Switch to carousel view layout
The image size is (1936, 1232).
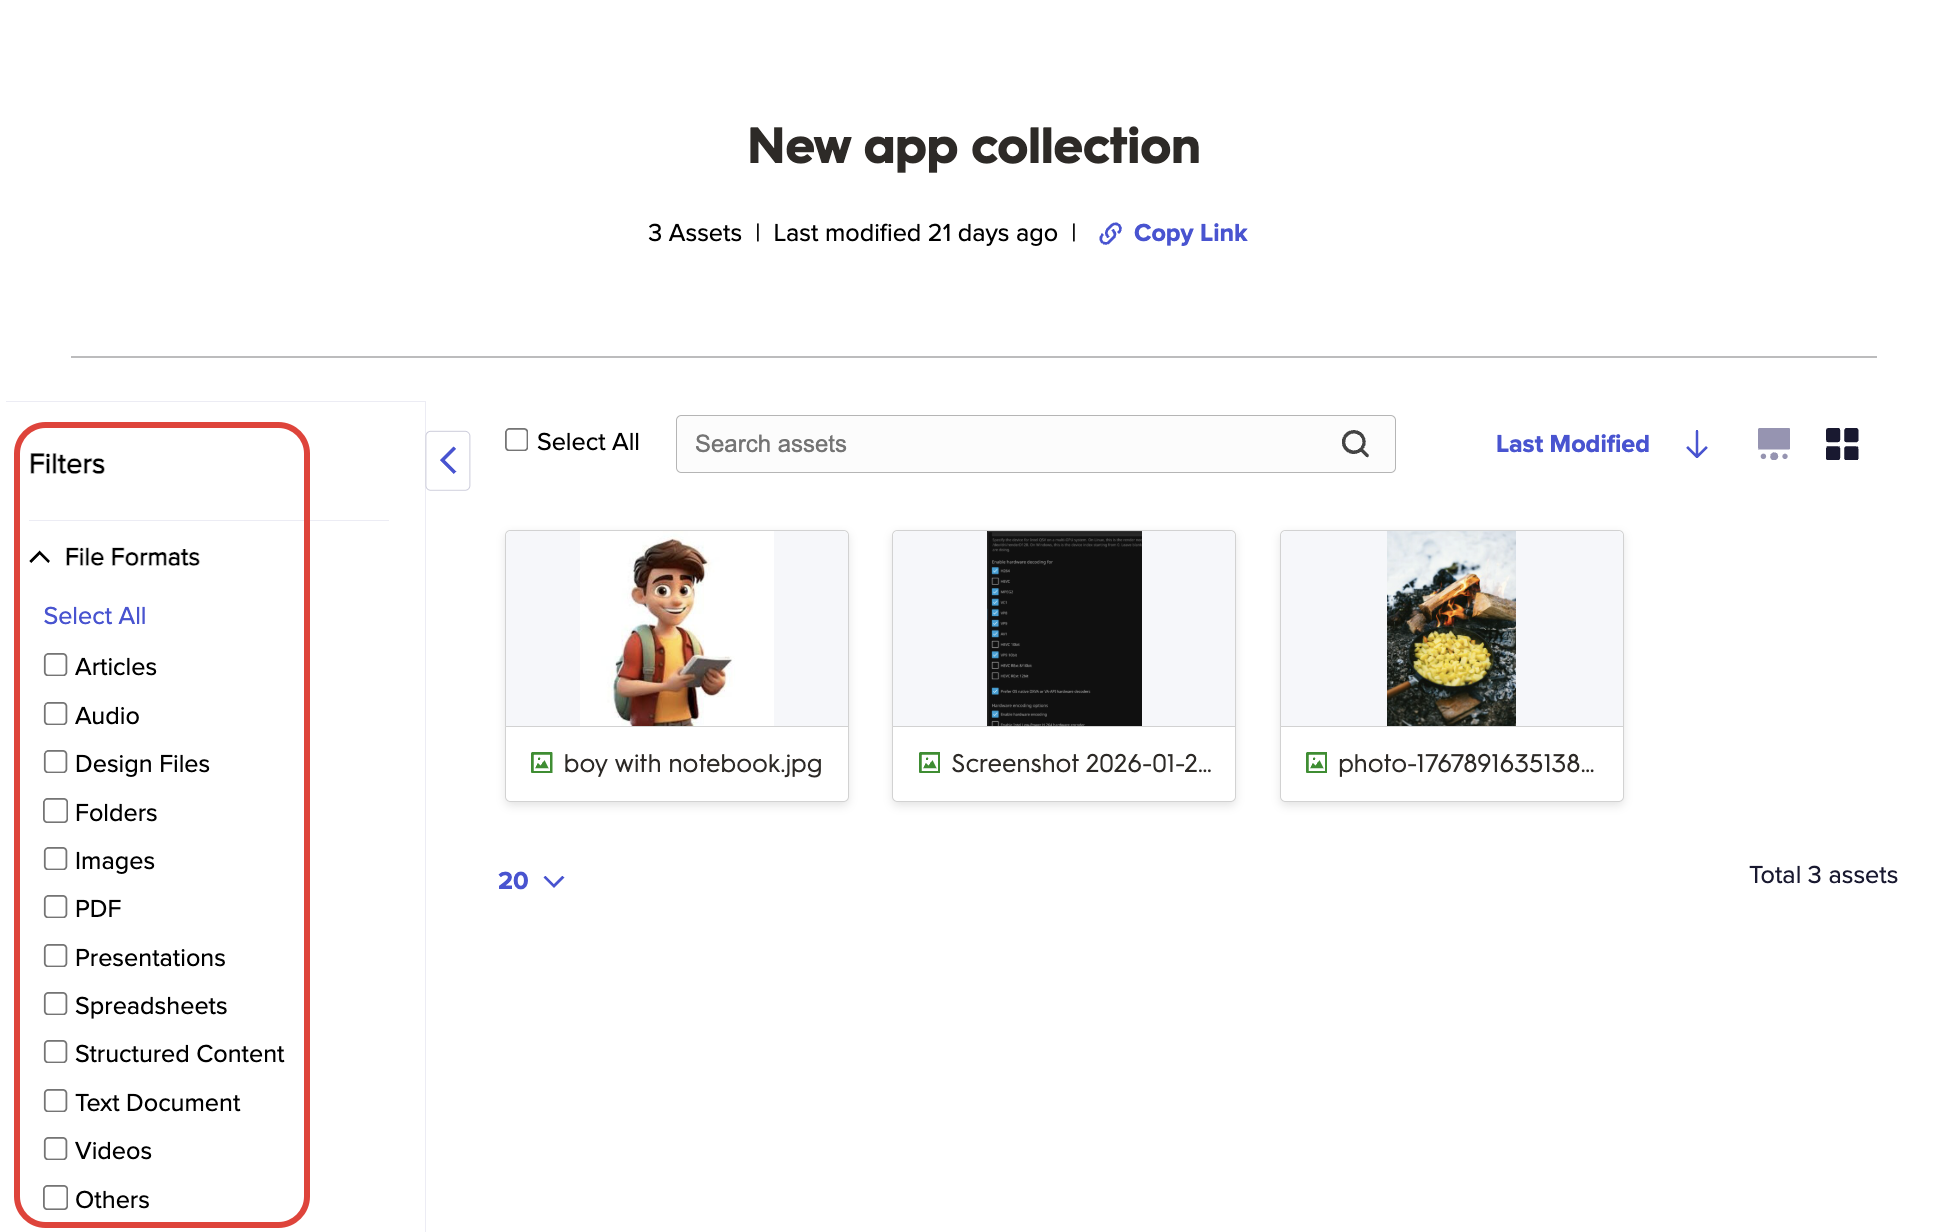pyautogui.click(x=1773, y=444)
